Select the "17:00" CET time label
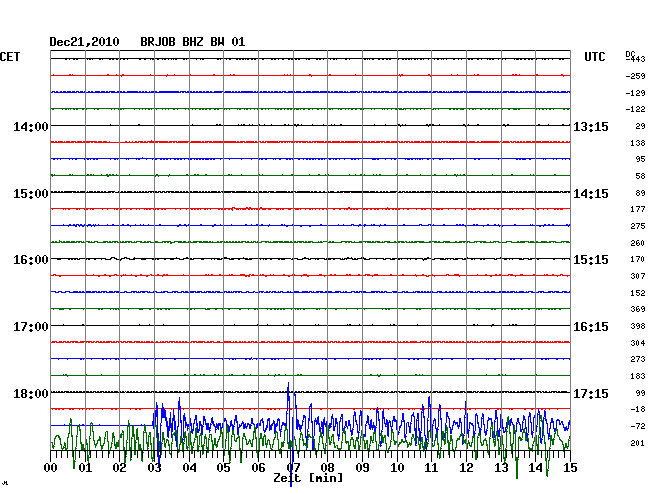Image resolution: width=650 pixels, height=494 pixels. (31, 327)
